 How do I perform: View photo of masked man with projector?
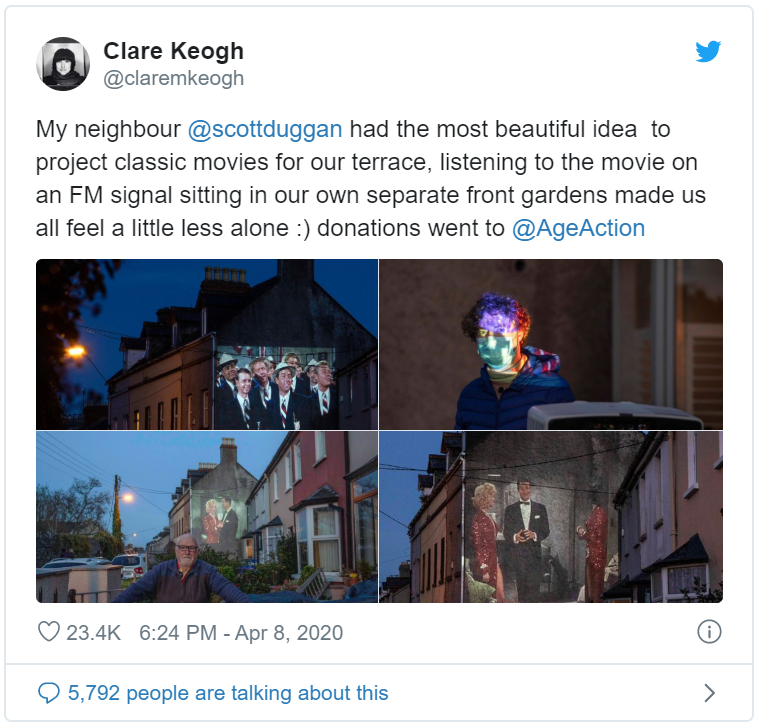[x=551, y=344]
